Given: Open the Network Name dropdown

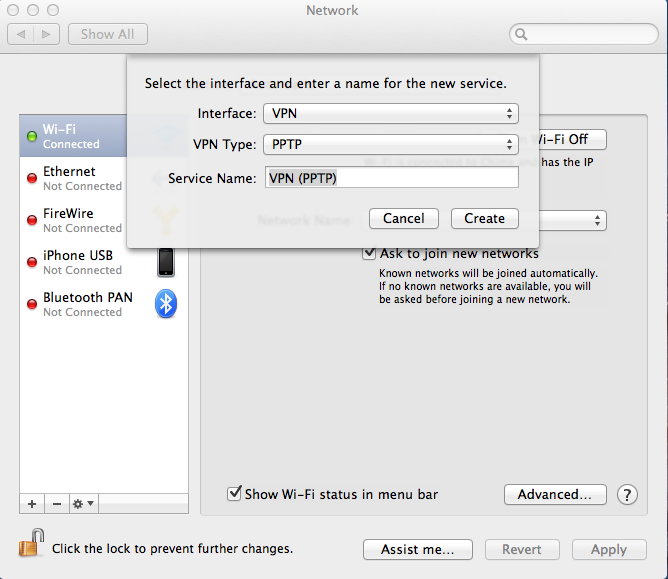Looking at the screenshot, I should [x=573, y=220].
